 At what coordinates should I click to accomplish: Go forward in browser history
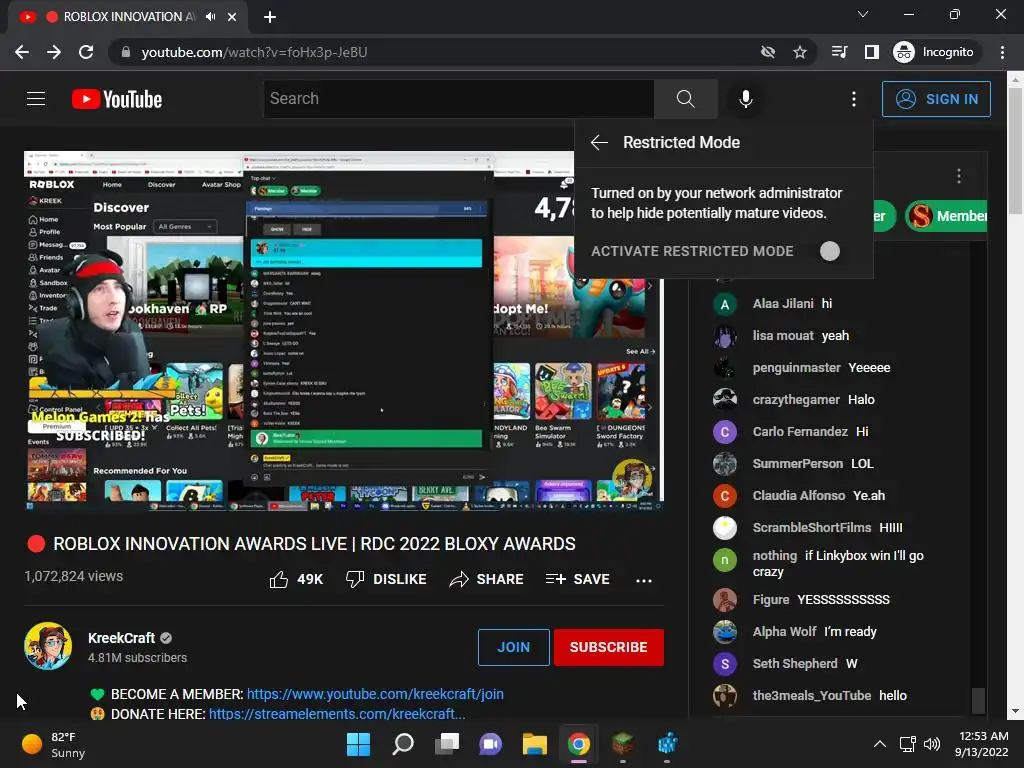(x=54, y=52)
